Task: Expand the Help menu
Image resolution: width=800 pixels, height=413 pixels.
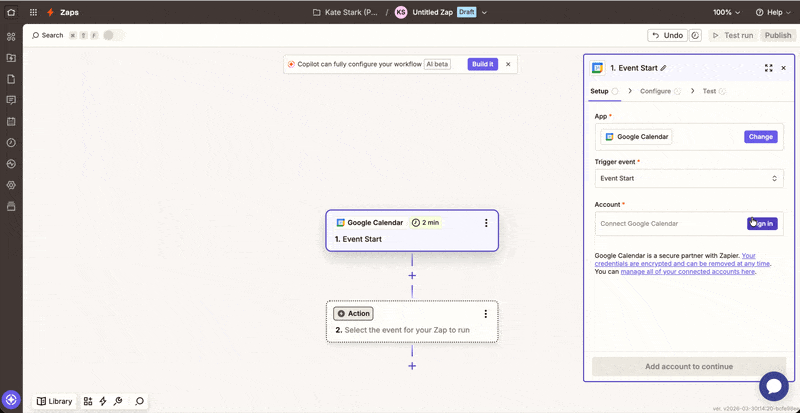Action: [772, 12]
